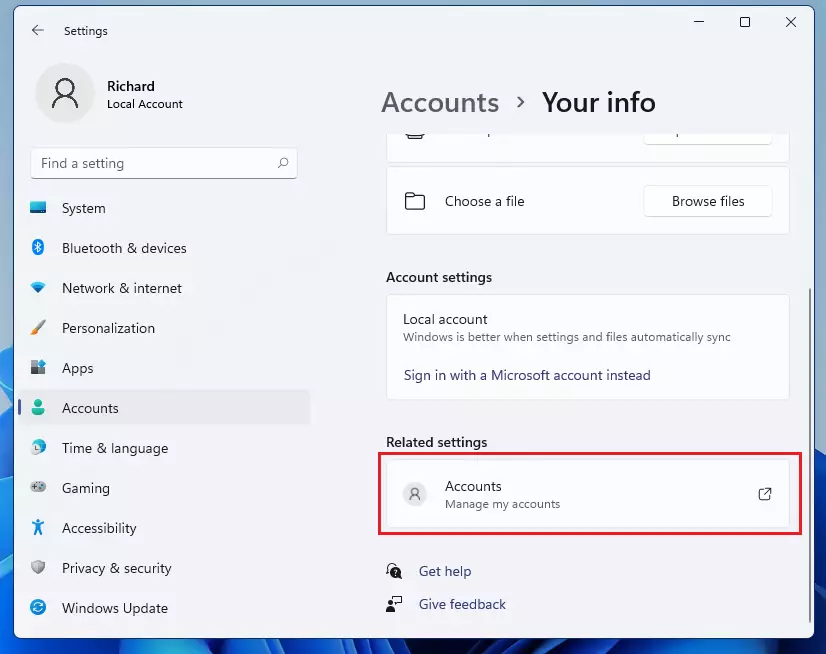Maximize the Settings window
The image size is (826, 654).
[x=745, y=22]
